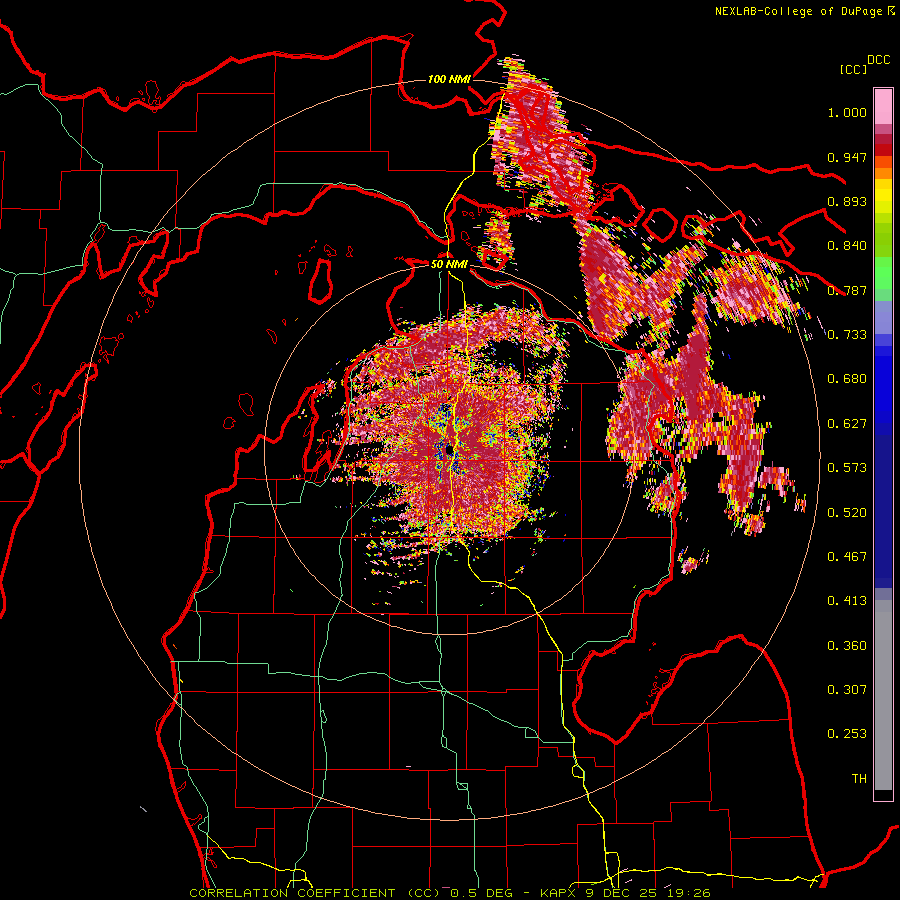Click the 0.253 scale value
Image resolution: width=900 pixels, height=900 pixels.
(847, 734)
